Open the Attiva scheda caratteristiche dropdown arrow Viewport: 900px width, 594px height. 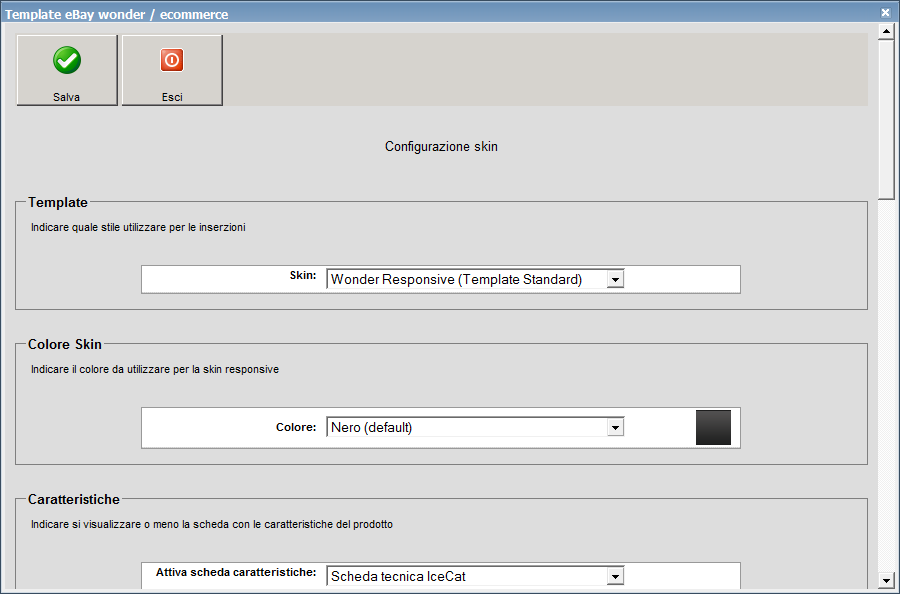[615, 576]
